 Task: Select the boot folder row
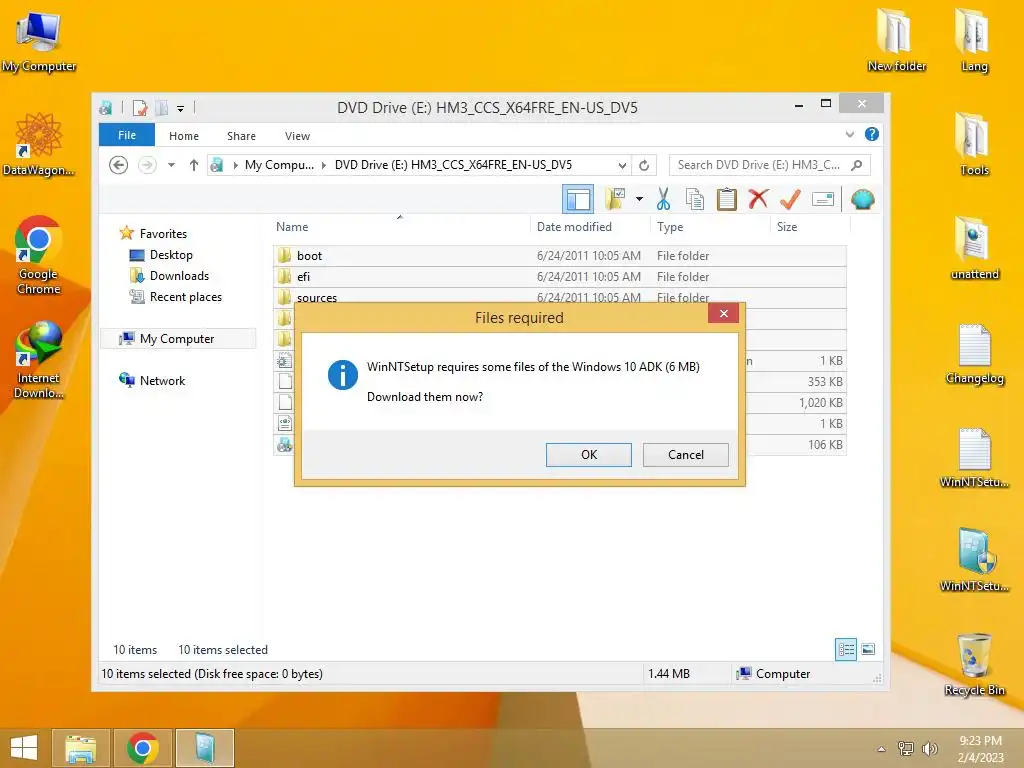(x=560, y=255)
